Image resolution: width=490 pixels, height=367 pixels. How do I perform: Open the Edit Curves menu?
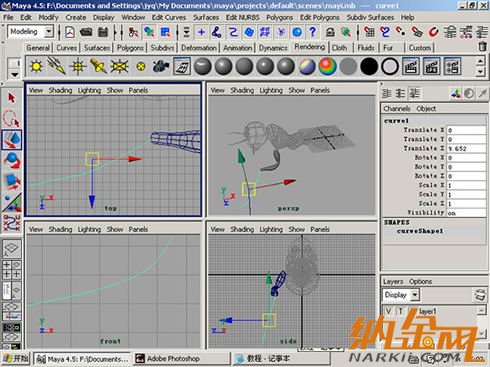(x=169, y=17)
